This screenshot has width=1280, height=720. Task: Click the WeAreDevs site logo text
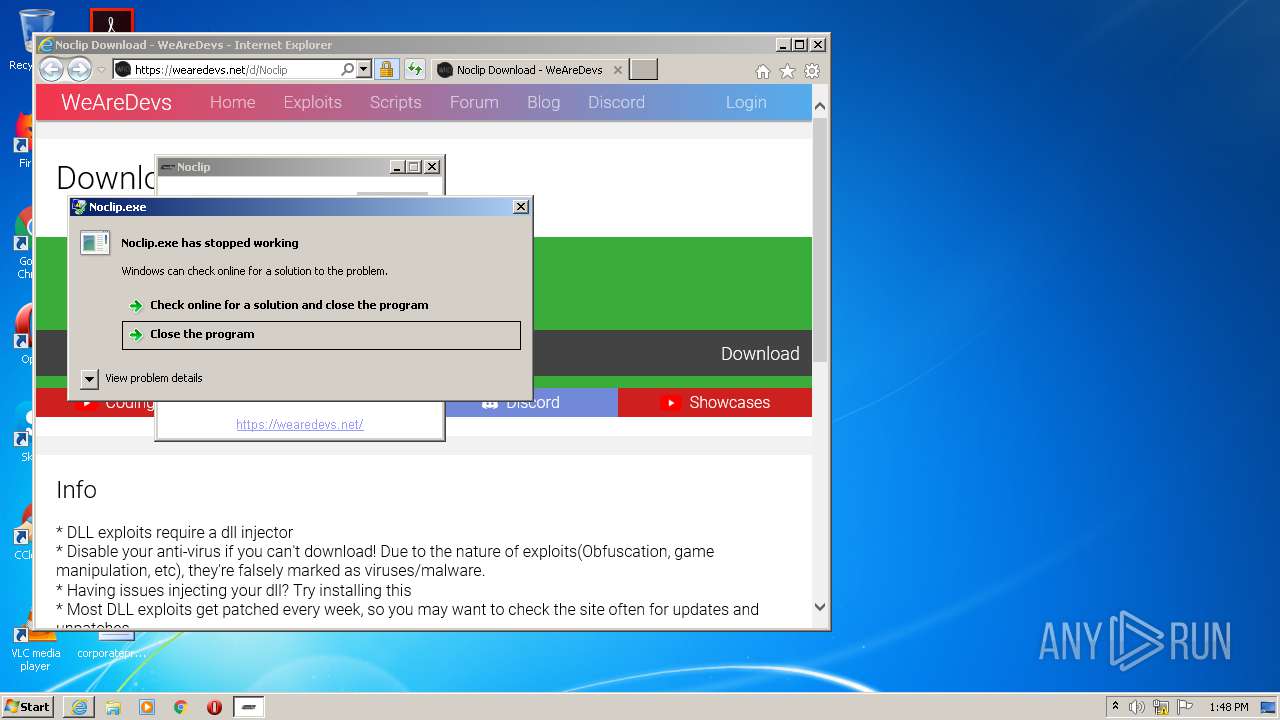click(116, 102)
